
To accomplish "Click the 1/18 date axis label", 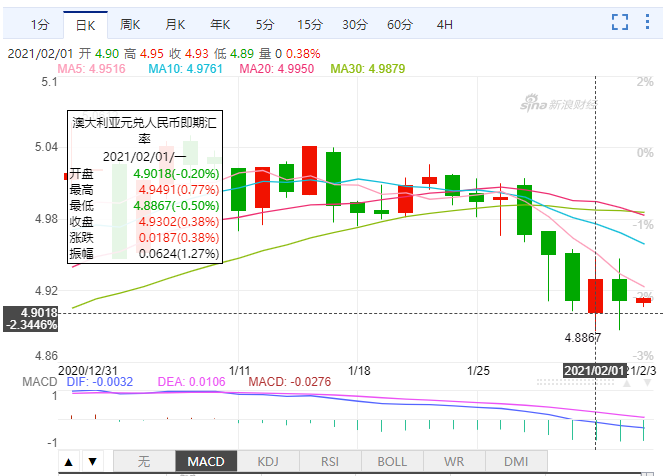I will pyautogui.click(x=359, y=371).
